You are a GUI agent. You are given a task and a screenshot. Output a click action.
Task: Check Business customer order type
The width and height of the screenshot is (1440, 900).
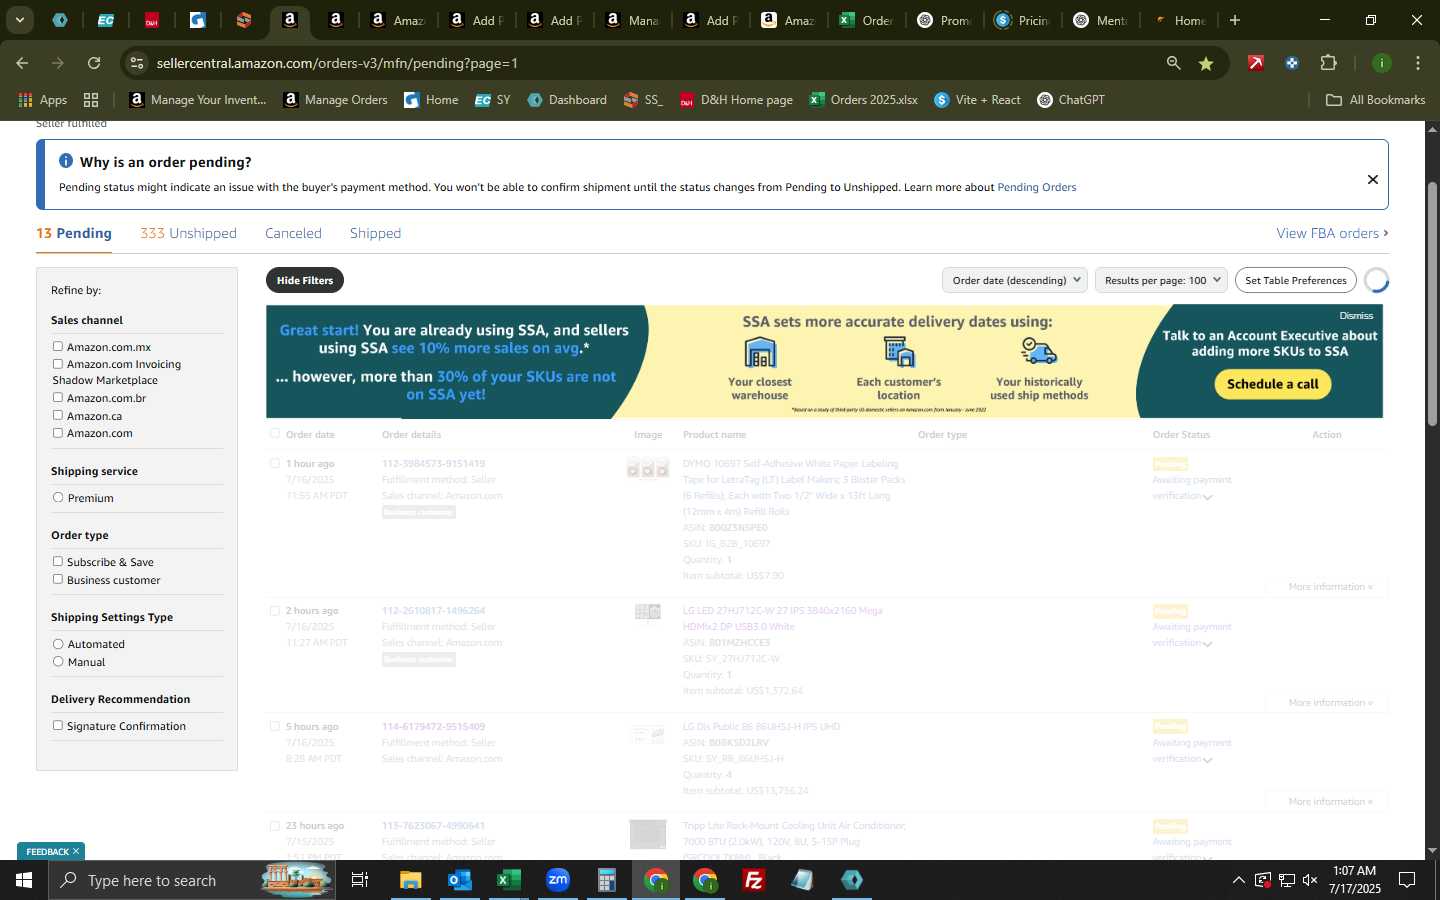click(x=58, y=579)
